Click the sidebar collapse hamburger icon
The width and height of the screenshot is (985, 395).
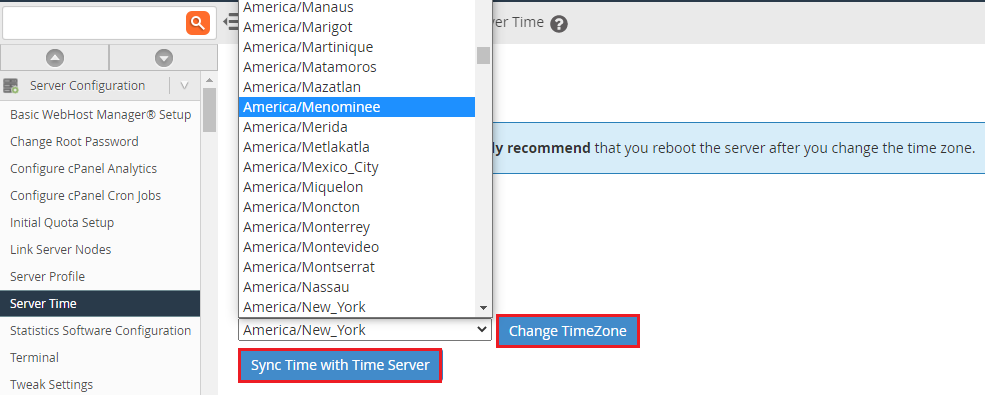point(230,23)
